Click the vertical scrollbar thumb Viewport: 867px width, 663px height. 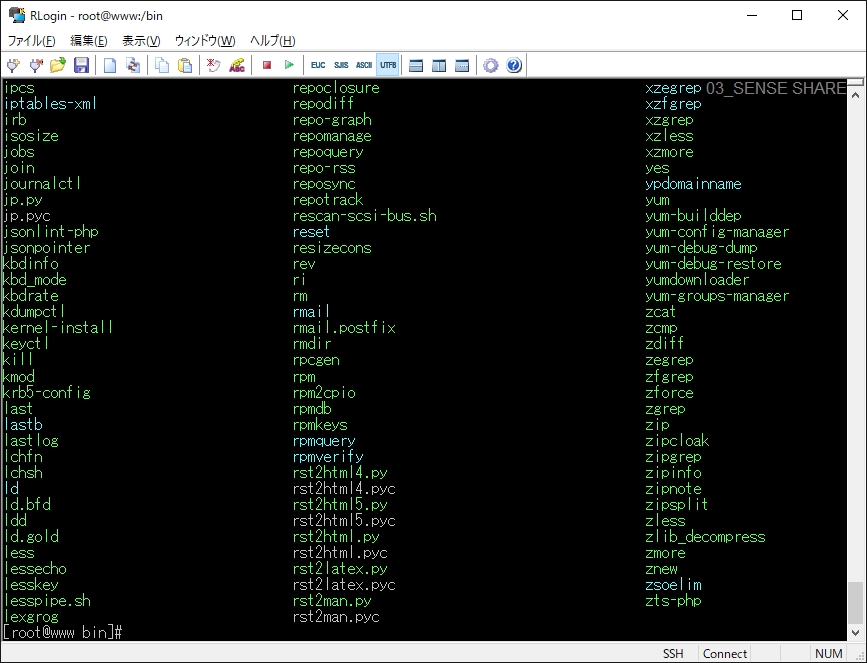[855, 602]
